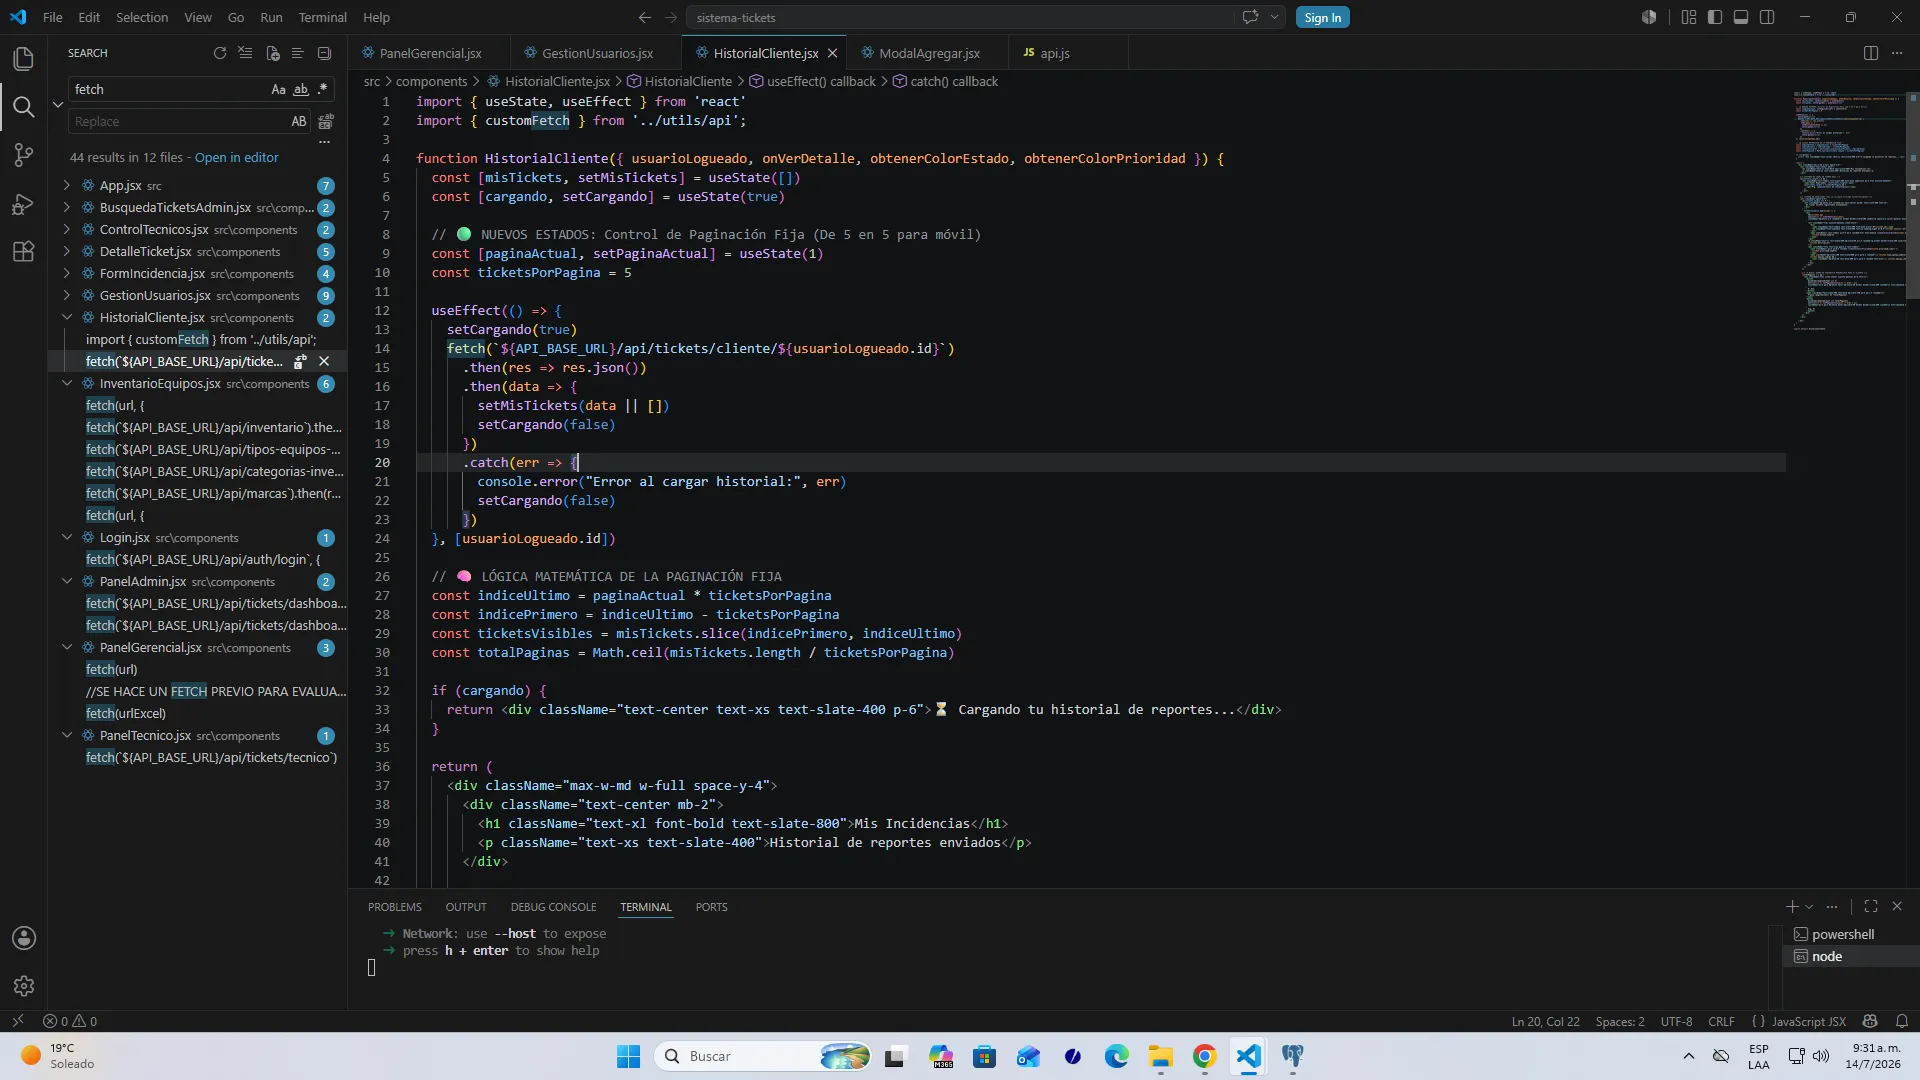The height and width of the screenshot is (1080, 1920).
Task: Open the Selection menu
Action: click(x=142, y=17)
